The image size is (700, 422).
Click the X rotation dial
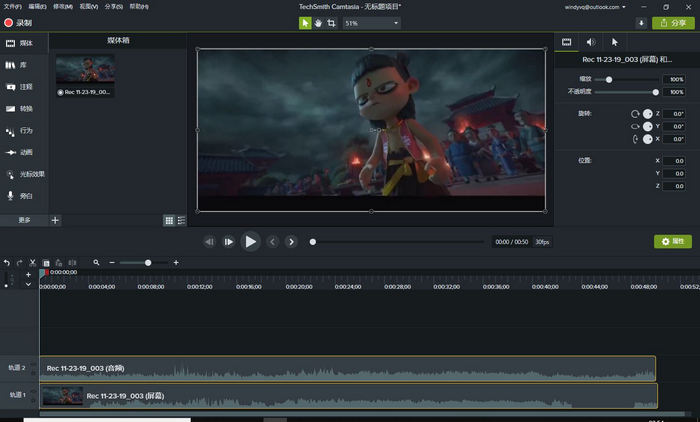[x=647, y=139]
